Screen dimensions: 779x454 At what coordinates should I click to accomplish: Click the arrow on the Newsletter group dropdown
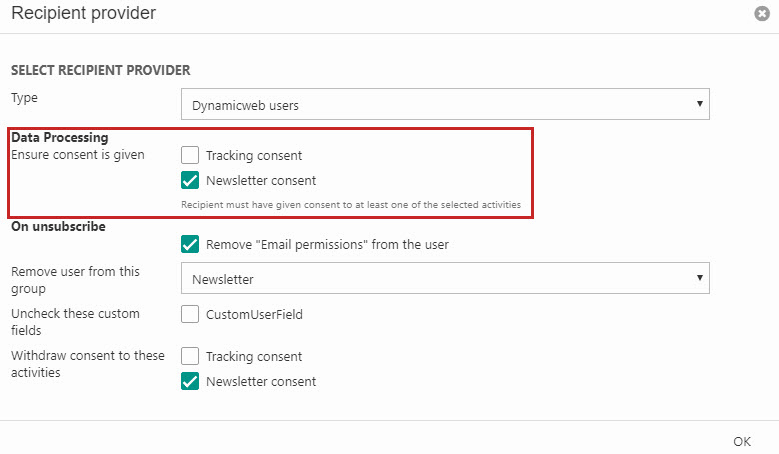tap(698, 279)
